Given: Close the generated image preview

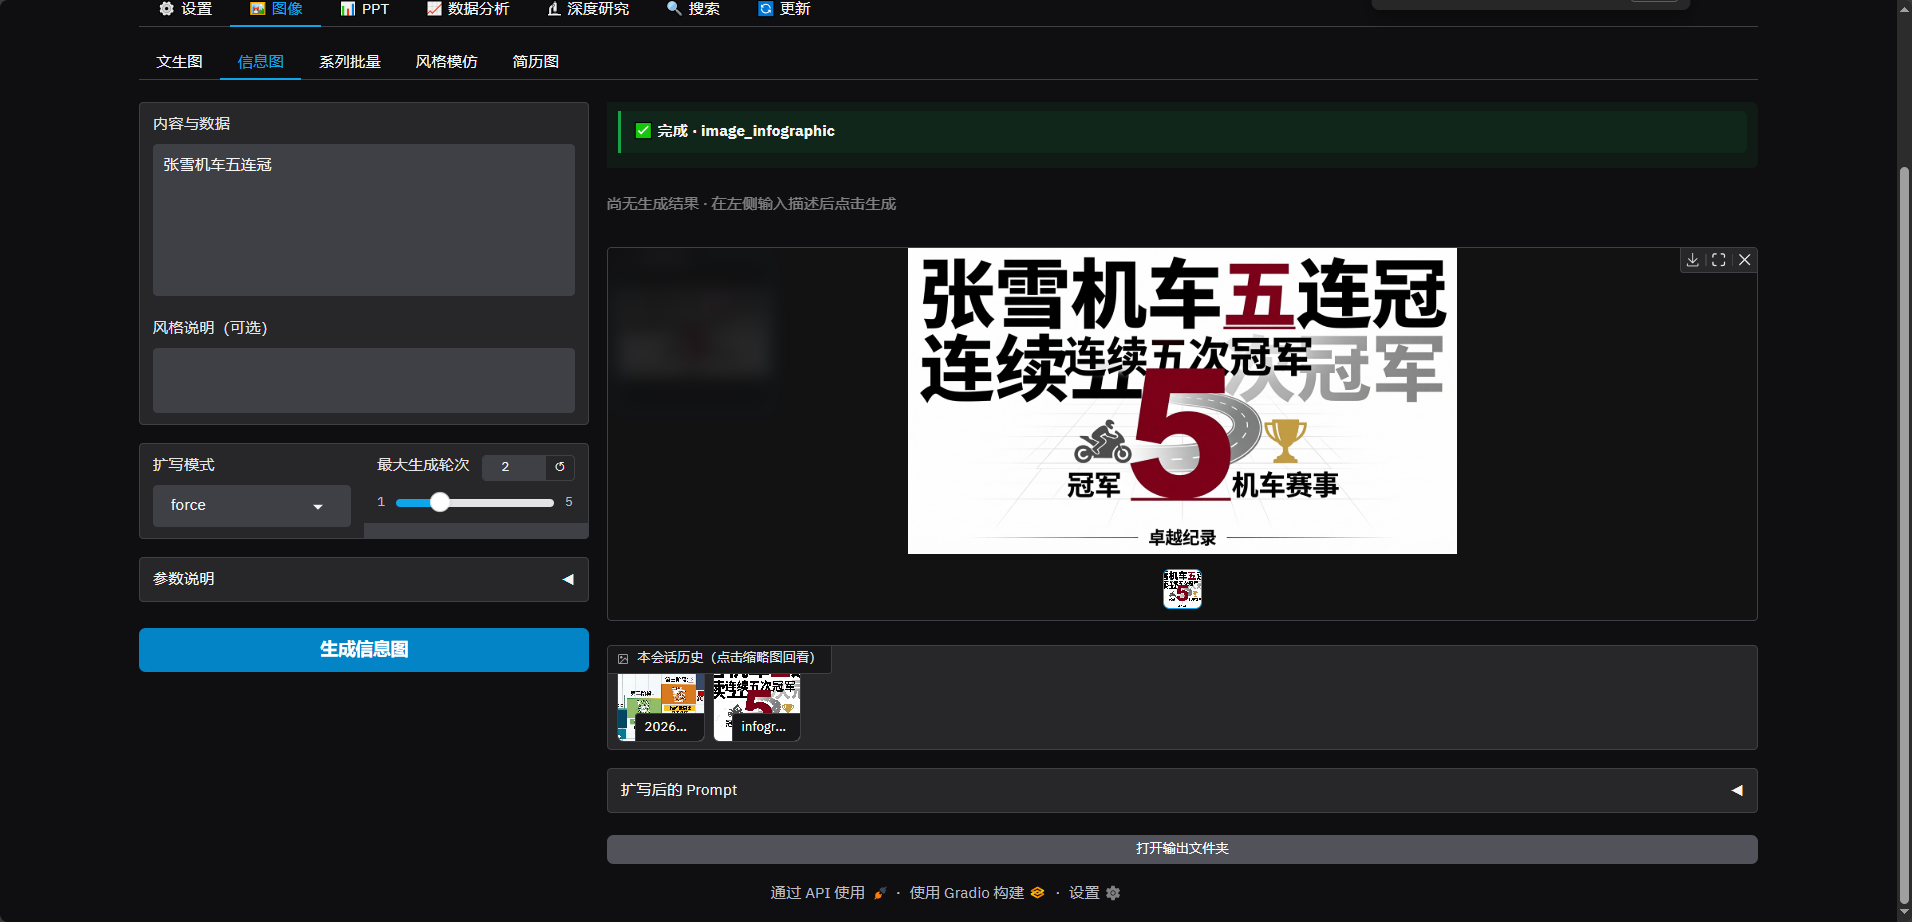Looking at the screenshot, I should [1744, 260].
